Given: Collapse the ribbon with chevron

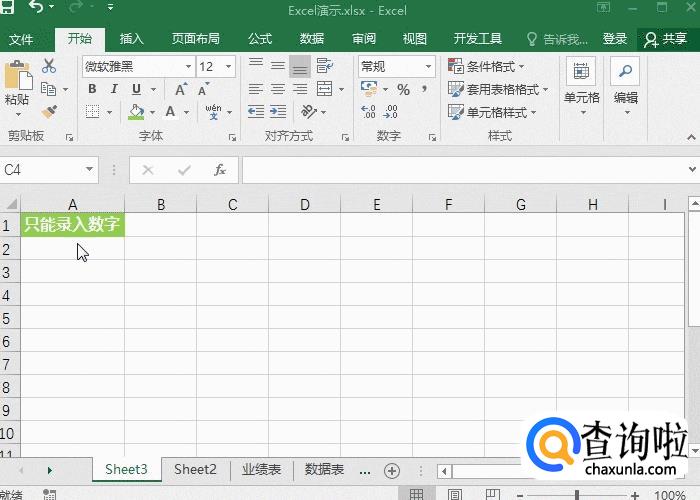Looking at the screenshot, I should pyautogui.click(x=692, y=138).
